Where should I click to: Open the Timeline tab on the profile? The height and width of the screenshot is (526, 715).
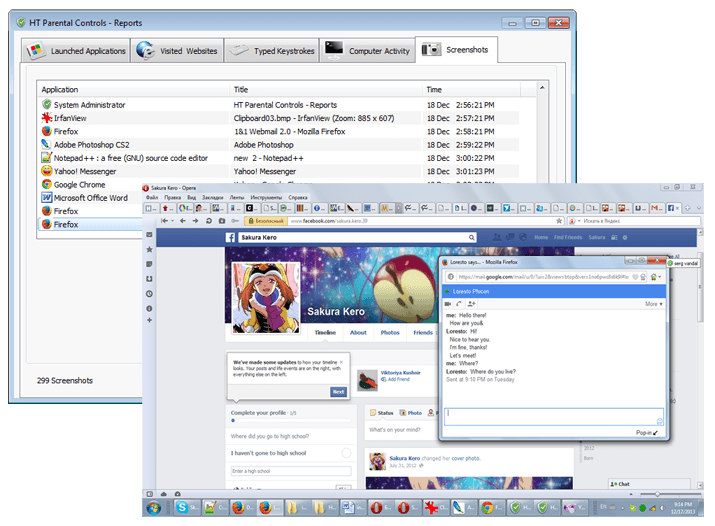[x=325, y=332]
